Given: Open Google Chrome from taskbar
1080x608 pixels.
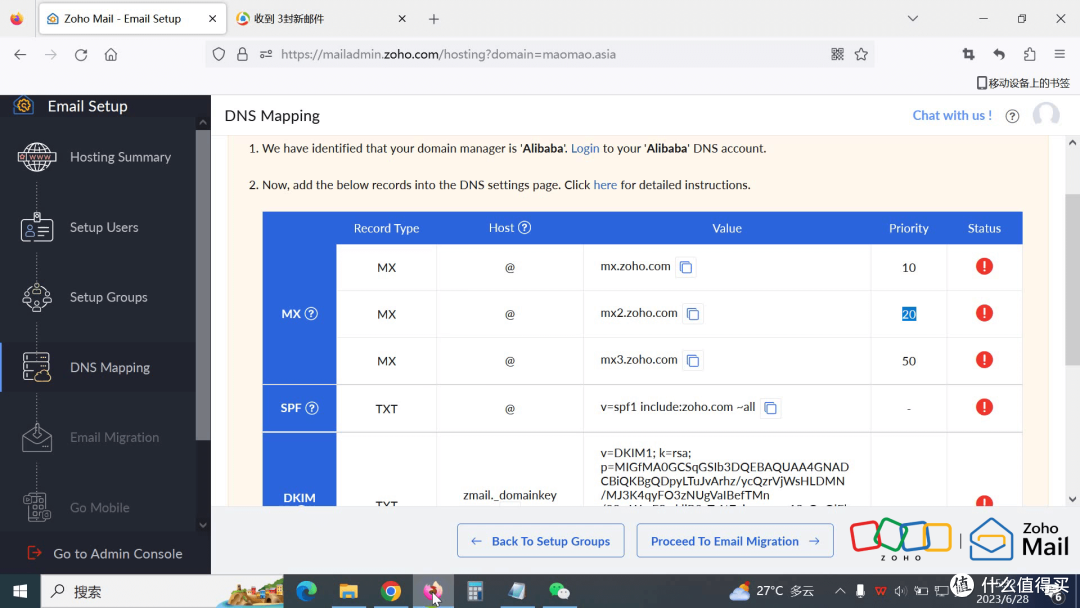Looking at the screenshot, I should click(391, 591).
